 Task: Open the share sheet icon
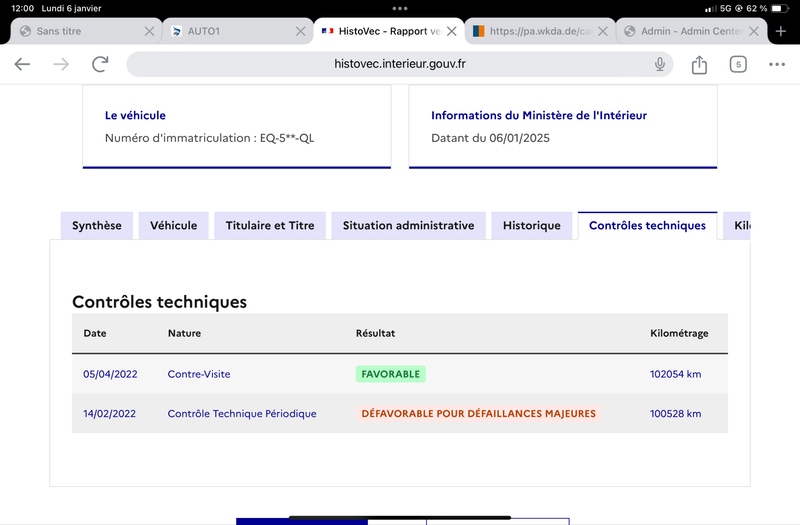(699, 64)
